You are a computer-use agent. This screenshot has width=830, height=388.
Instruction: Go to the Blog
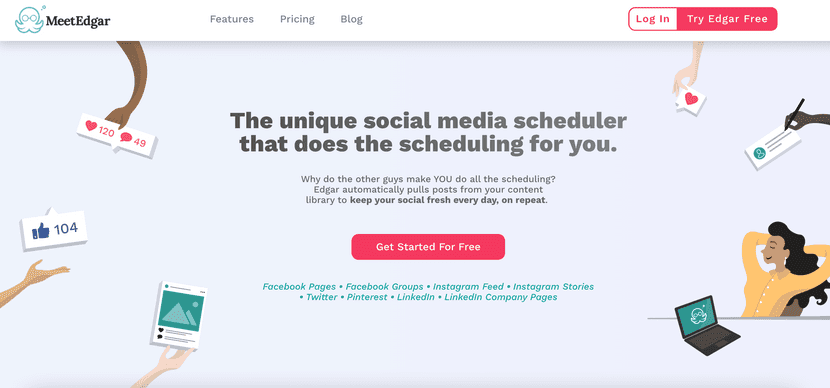pos(351,19)
